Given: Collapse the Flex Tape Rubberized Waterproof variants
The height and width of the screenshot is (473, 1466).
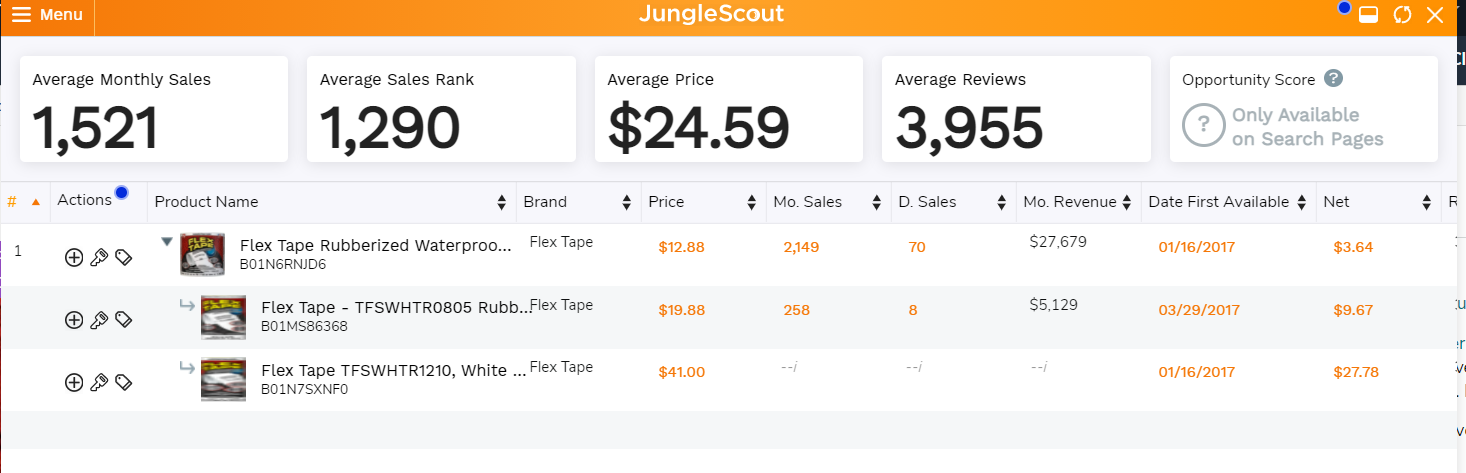Looking at the screenshot, I should pos(167,242).
